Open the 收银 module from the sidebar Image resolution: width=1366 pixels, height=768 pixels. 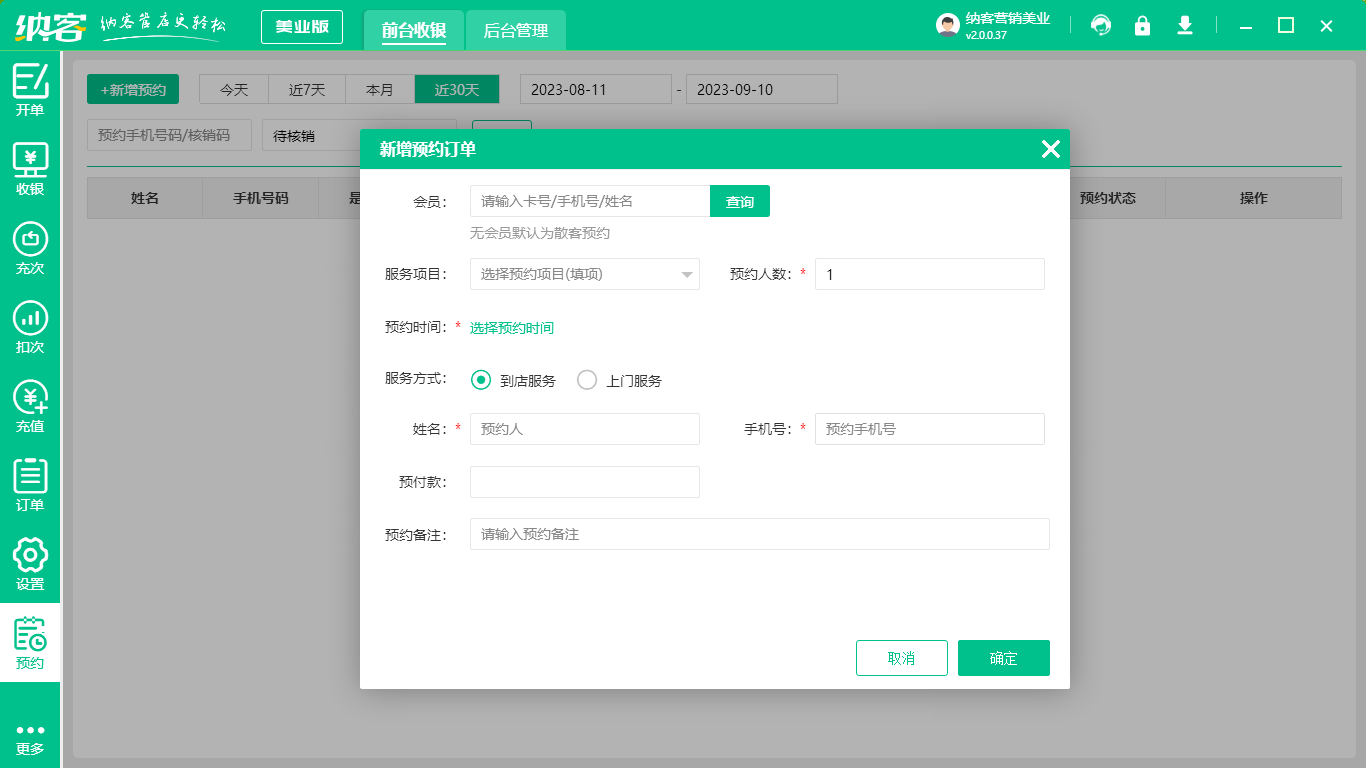(x=30, y=167)
